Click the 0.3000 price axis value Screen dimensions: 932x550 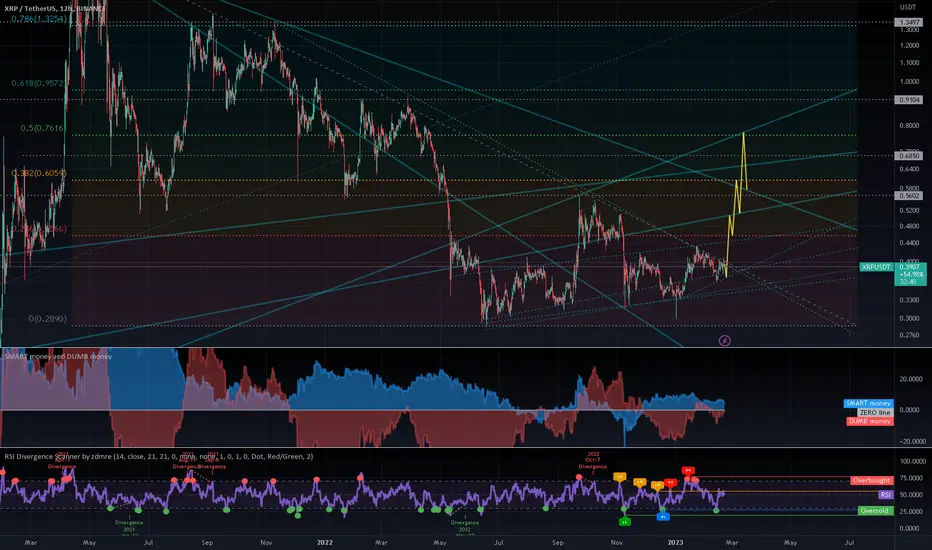click(909, 319)
